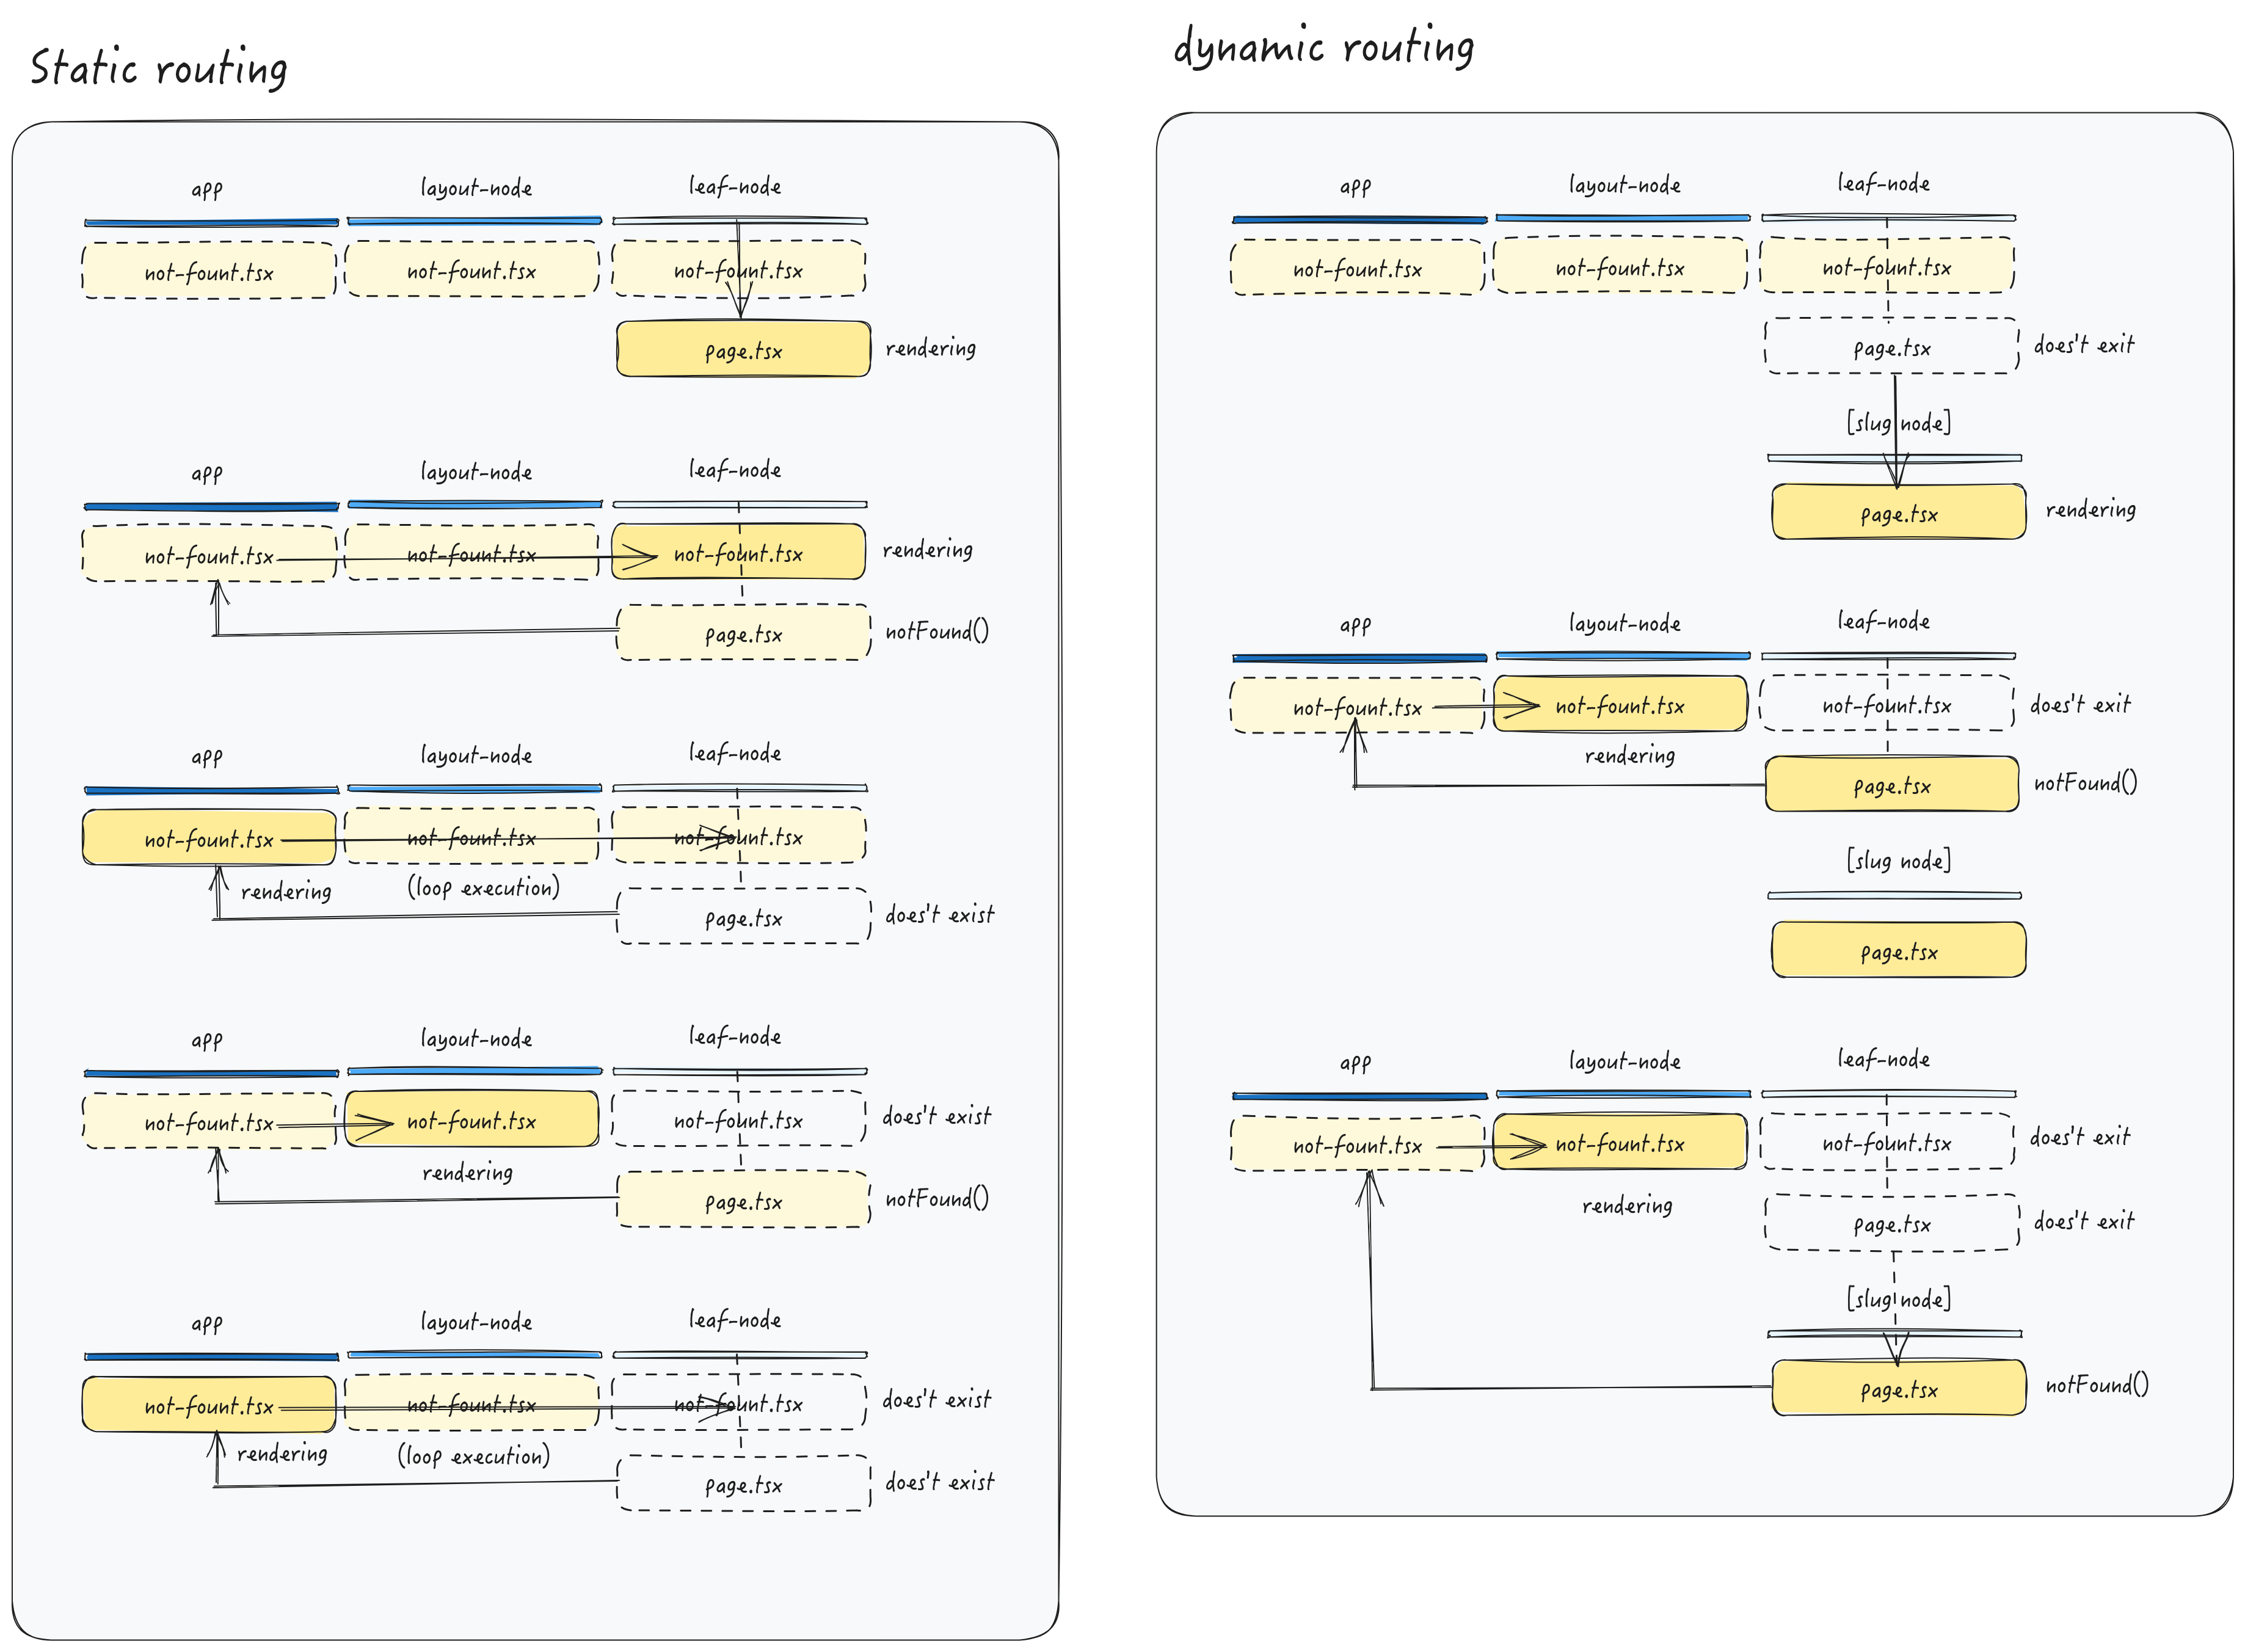Click the "dynamic routing" heading text

[1322, 47]
